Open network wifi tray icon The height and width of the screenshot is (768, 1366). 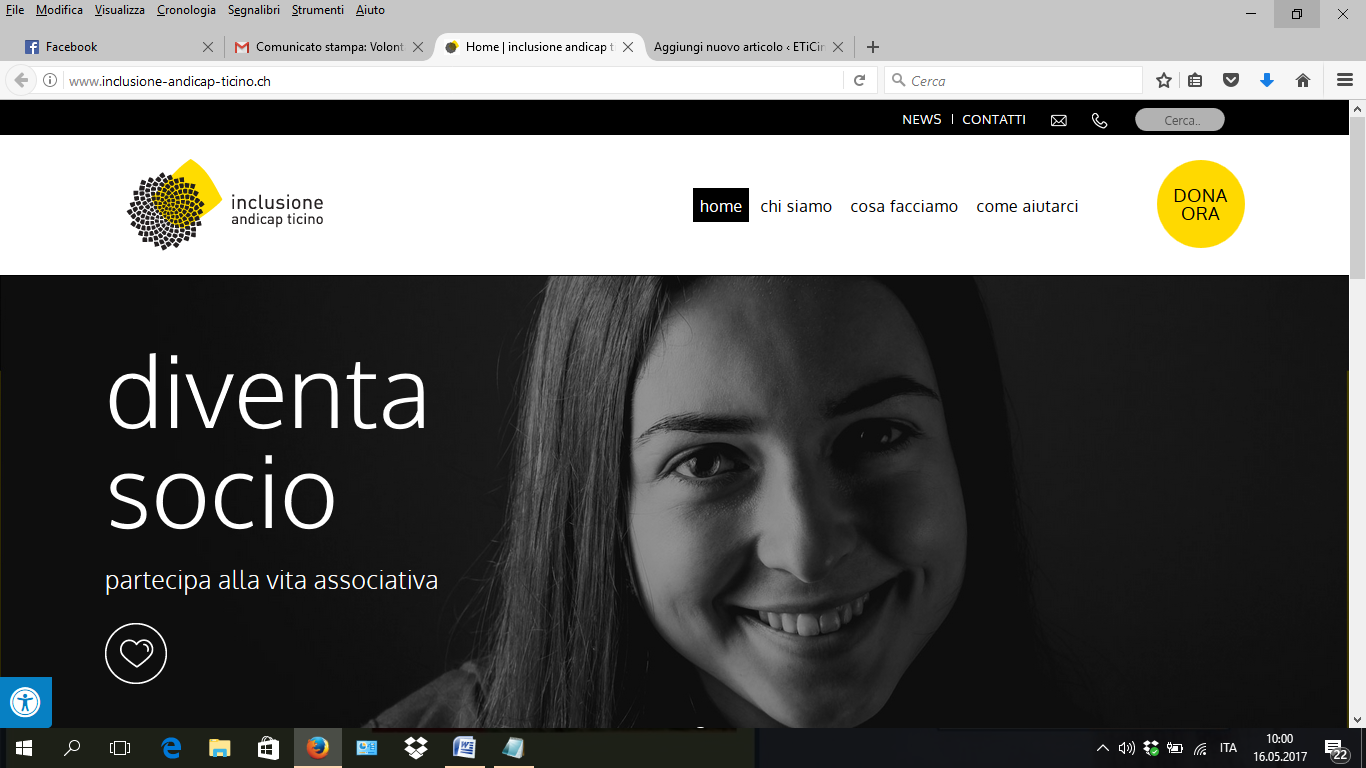pyautogui.click(x=1200, y=748)
